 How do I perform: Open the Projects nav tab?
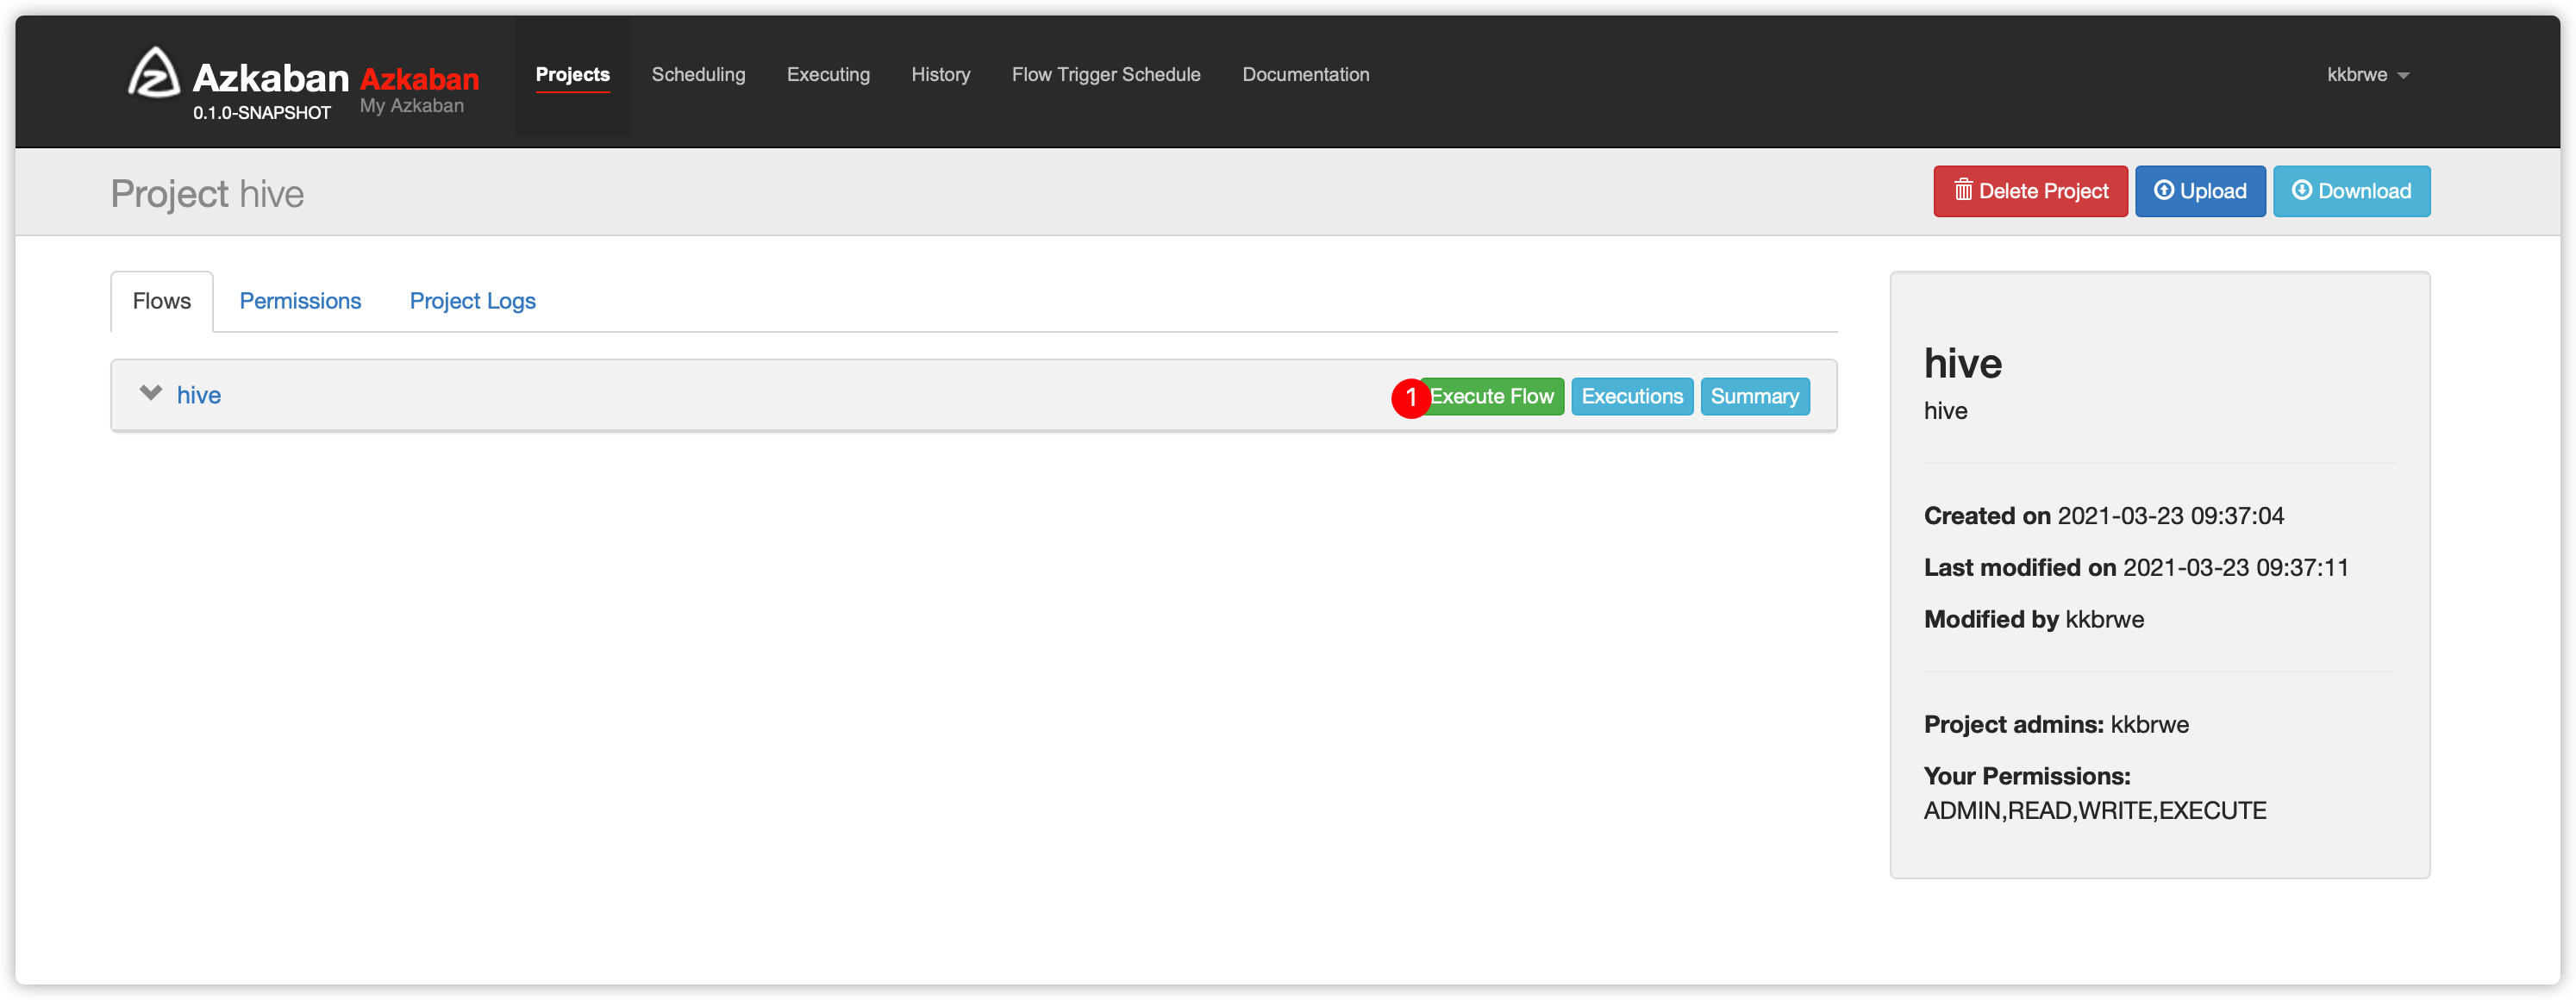point(572,75)
